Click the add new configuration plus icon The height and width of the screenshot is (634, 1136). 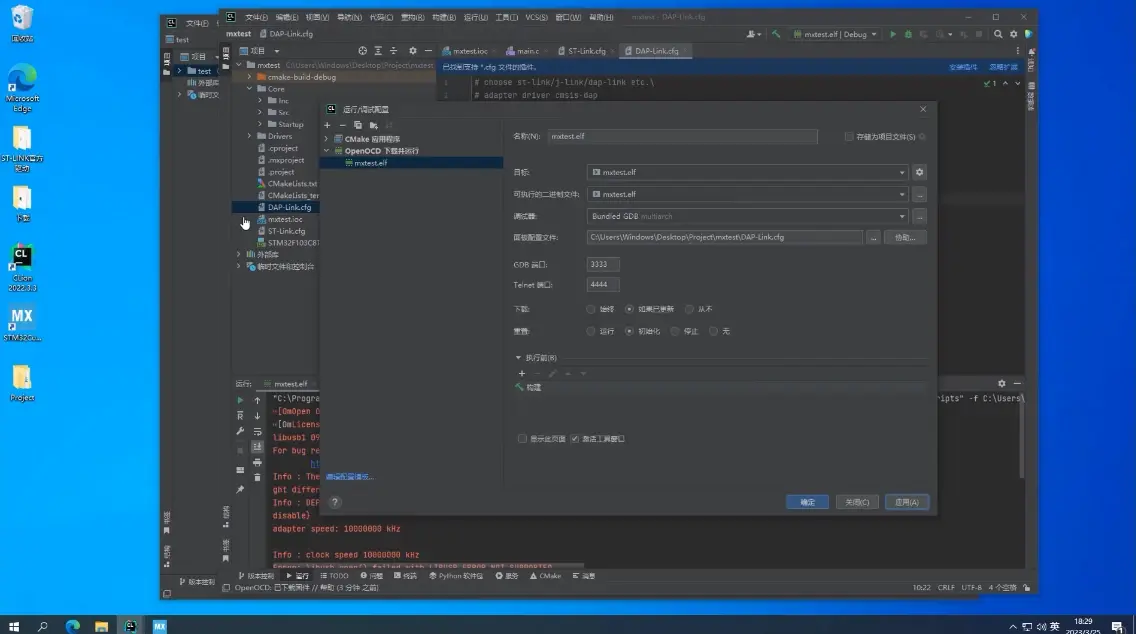pos(327,125)
